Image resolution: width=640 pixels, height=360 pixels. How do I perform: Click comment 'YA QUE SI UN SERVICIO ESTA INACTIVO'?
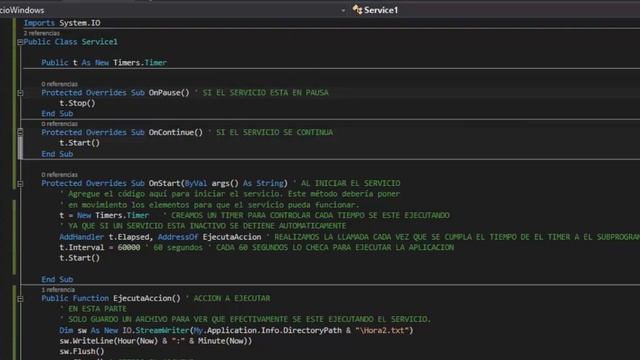[x=203, y=226]
